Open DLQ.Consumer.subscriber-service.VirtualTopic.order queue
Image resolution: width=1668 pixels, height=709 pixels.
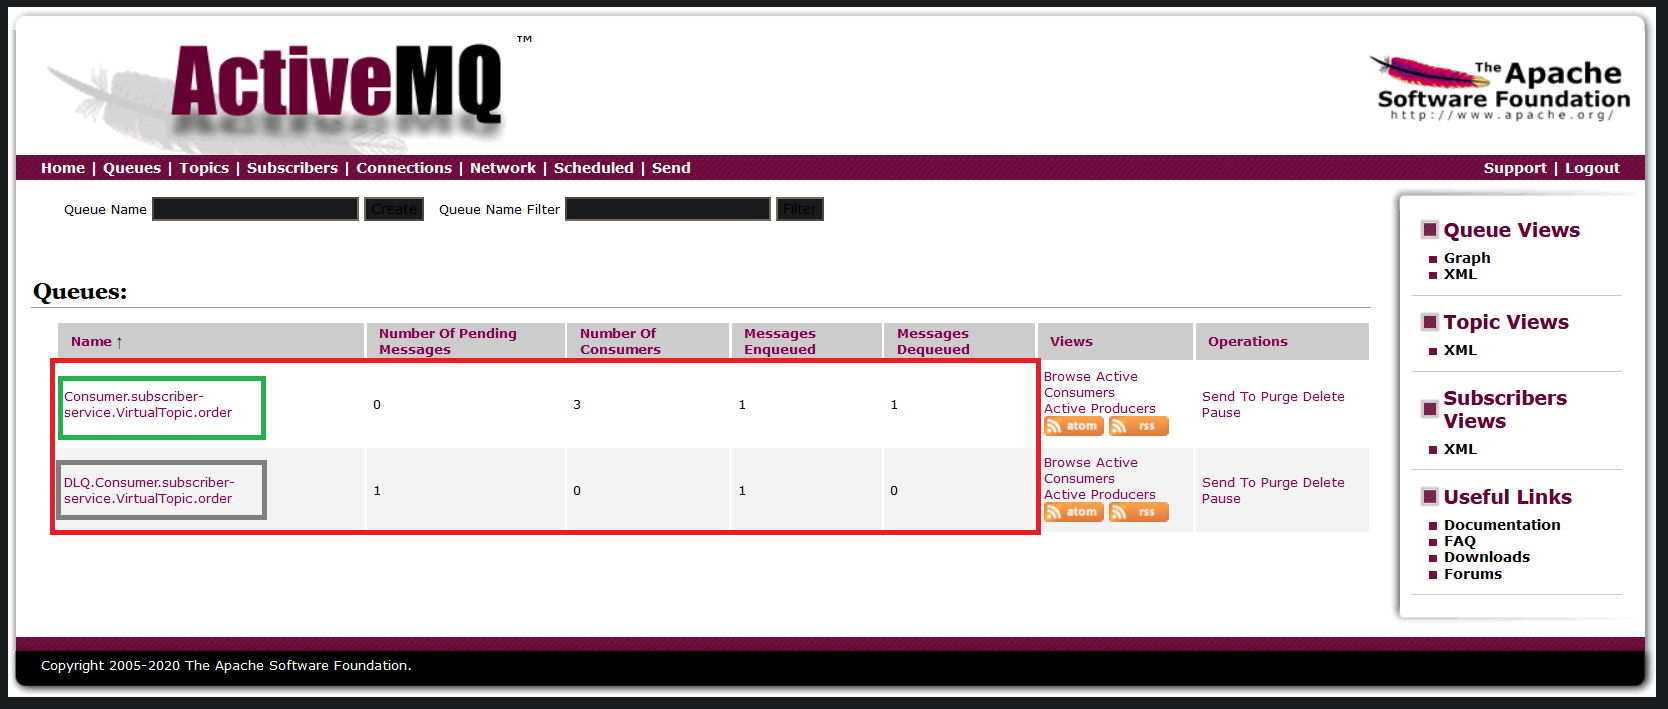point(149,491)
